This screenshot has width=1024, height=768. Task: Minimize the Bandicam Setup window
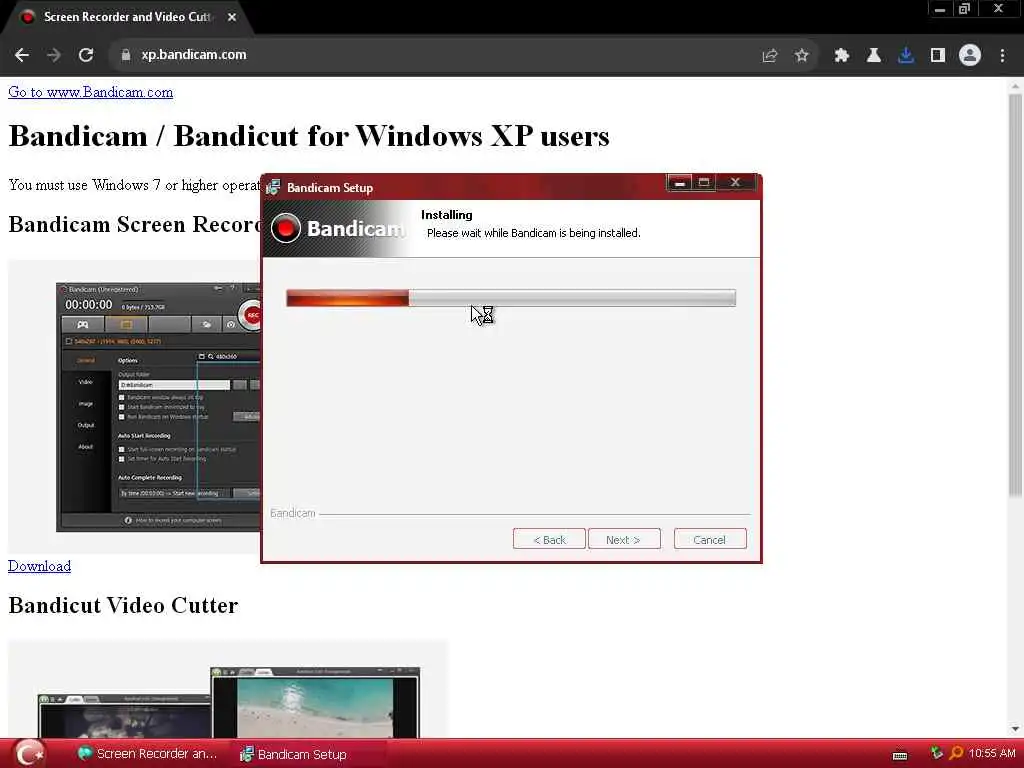679,183
